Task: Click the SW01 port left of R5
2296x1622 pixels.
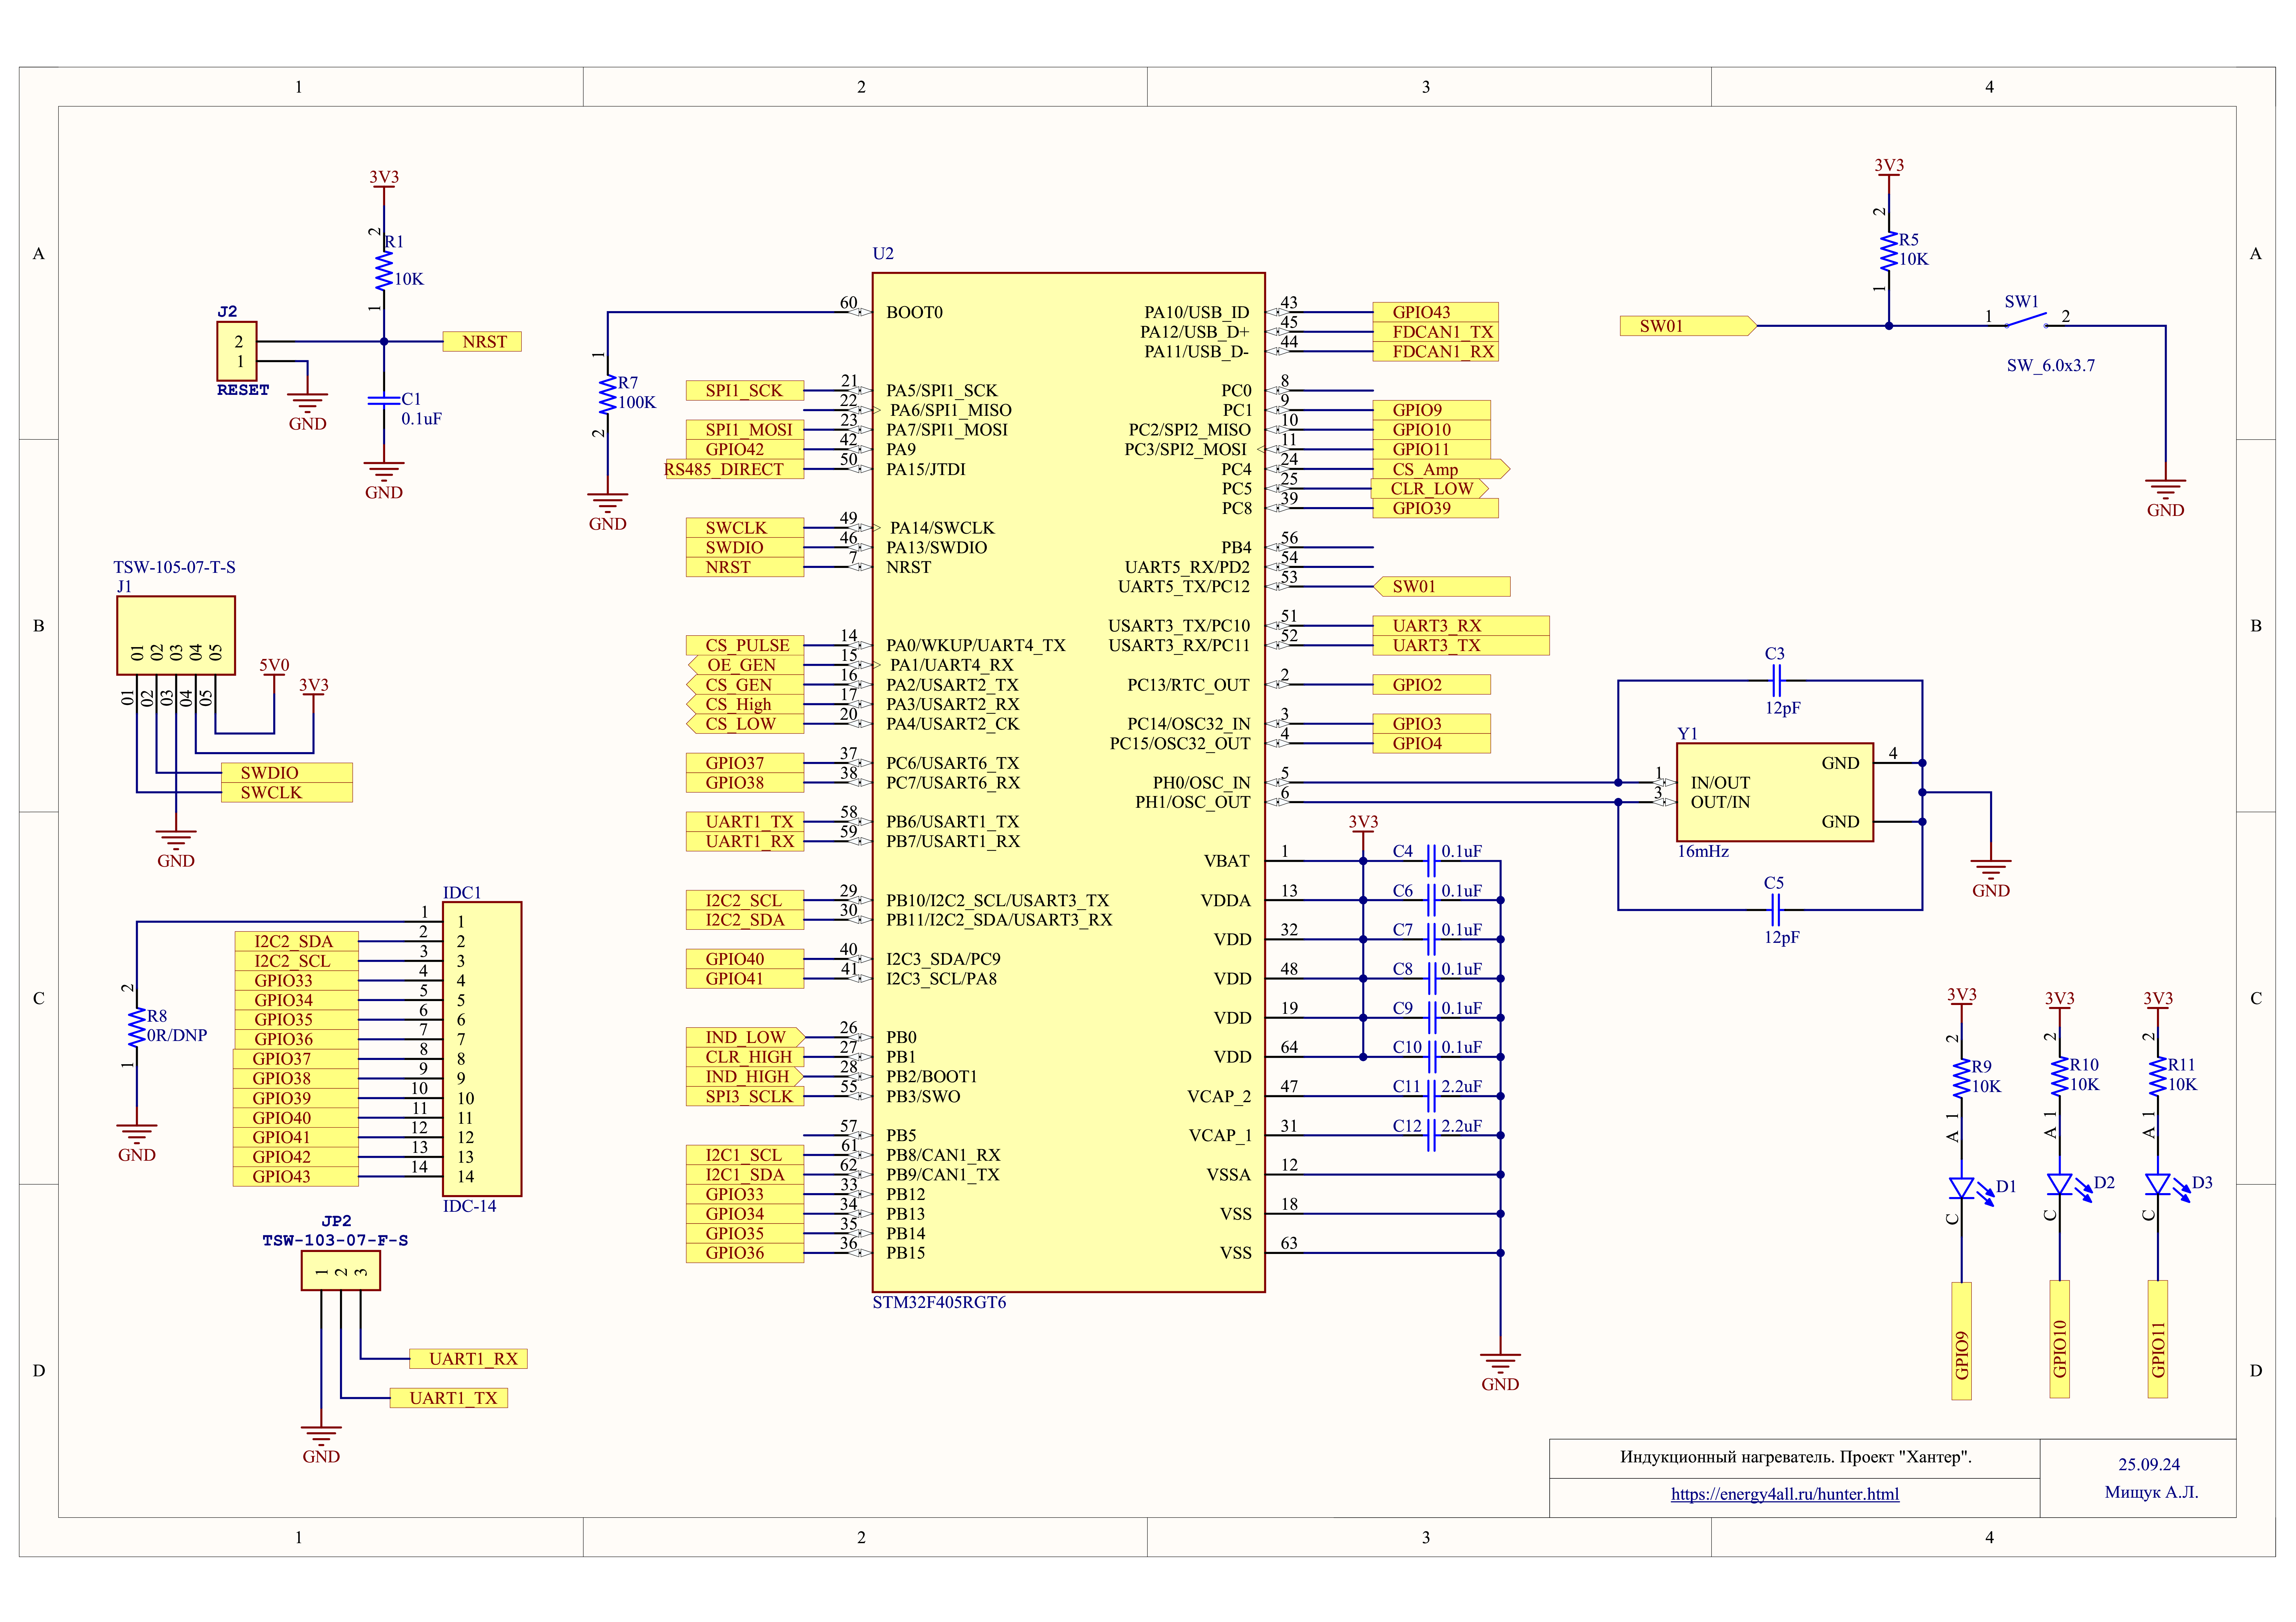Action: tap(1688, 326)
